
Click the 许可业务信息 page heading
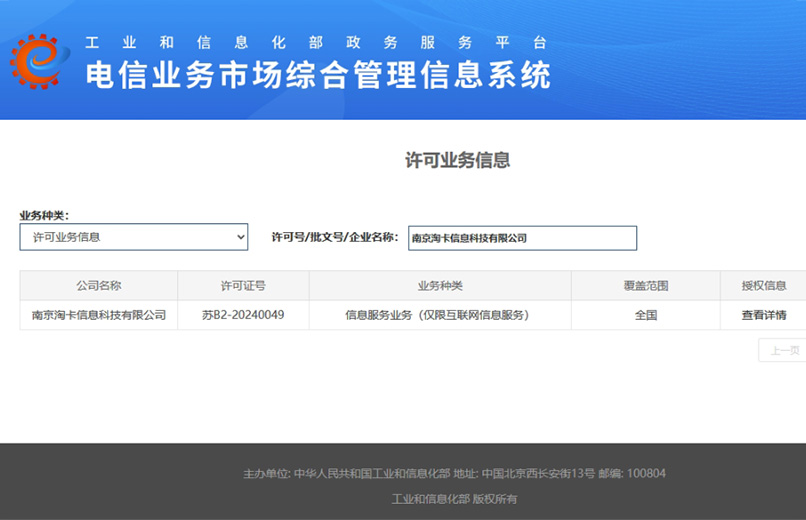(457, 160)
